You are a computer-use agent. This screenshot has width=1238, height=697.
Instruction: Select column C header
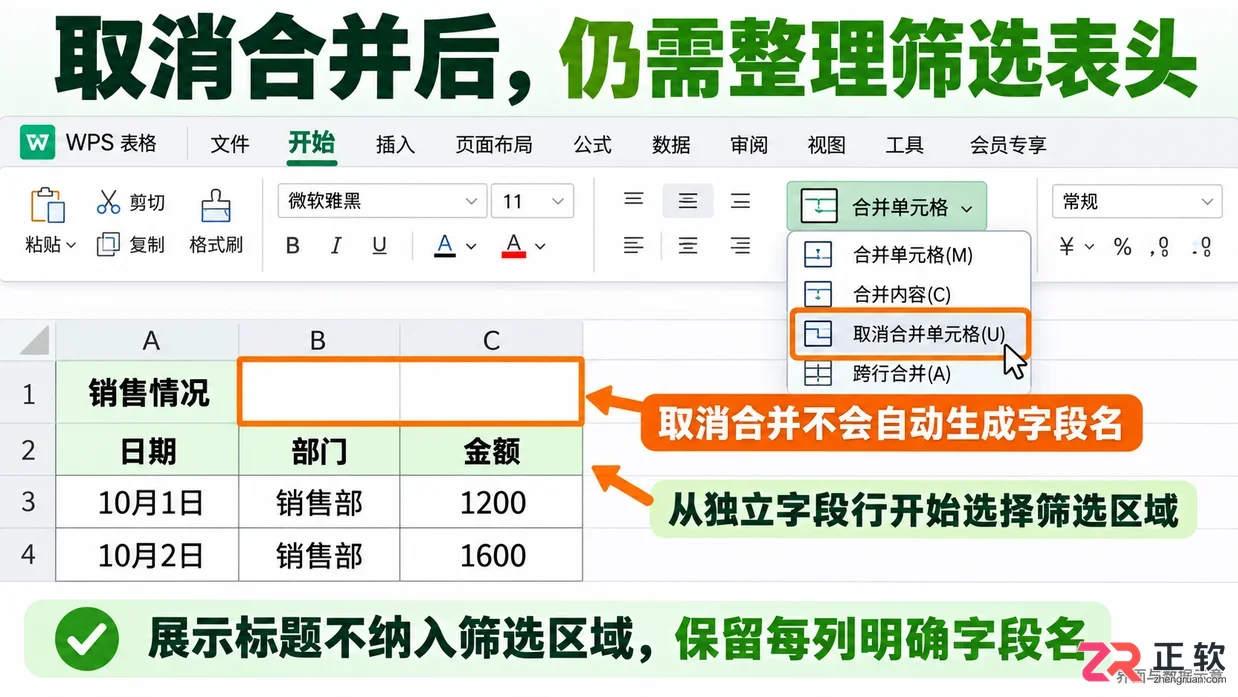491,340
